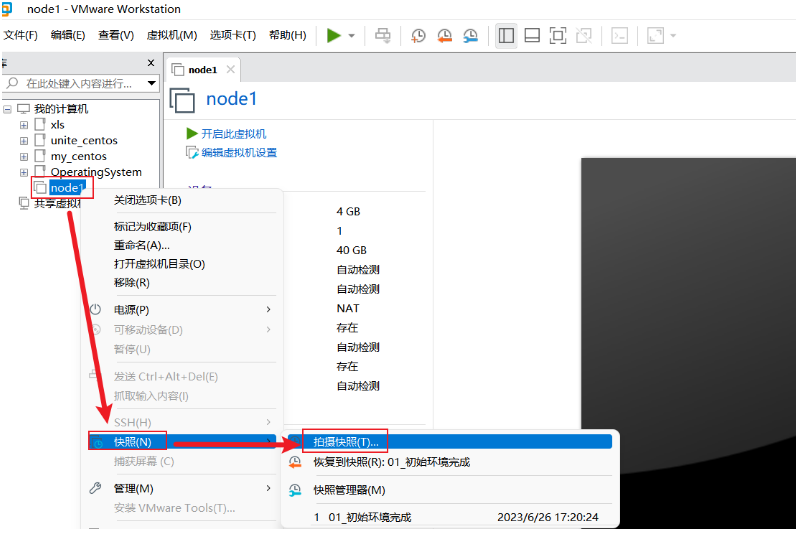This screenshot has width=803, height=533.
Task: Click the 40 GB disk value
Action: pyautogui.click(x=351, y=250)
